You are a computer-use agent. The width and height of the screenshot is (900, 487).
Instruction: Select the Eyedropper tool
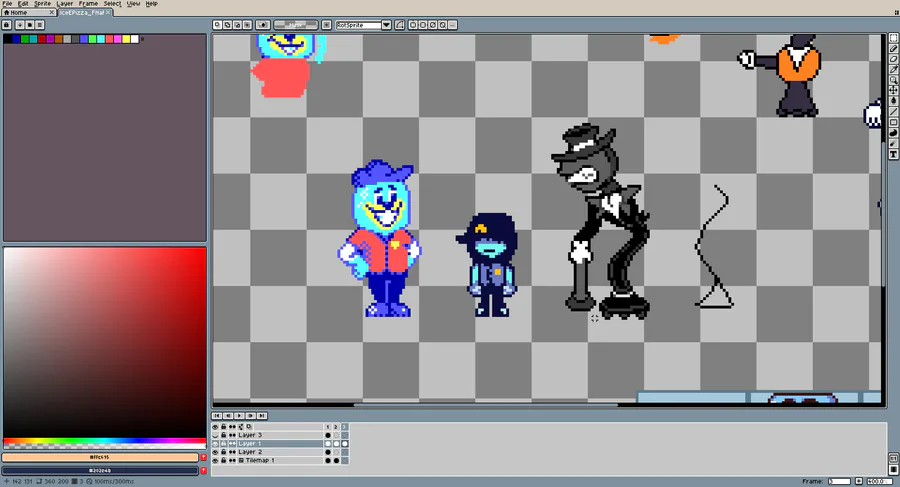pos(894,69)
